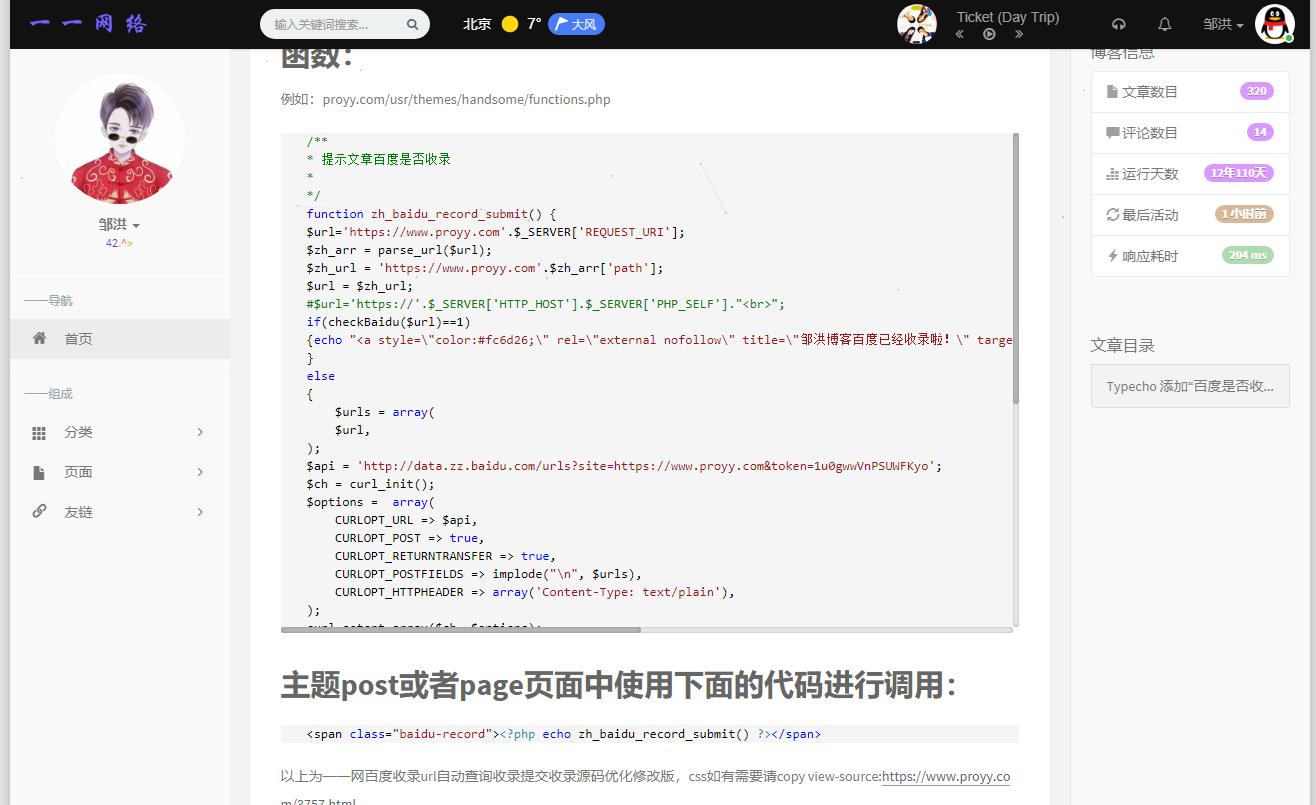The image size is (1316, 805).
Task: Click the grid icon beside 分类
Action: coord(39,433)
